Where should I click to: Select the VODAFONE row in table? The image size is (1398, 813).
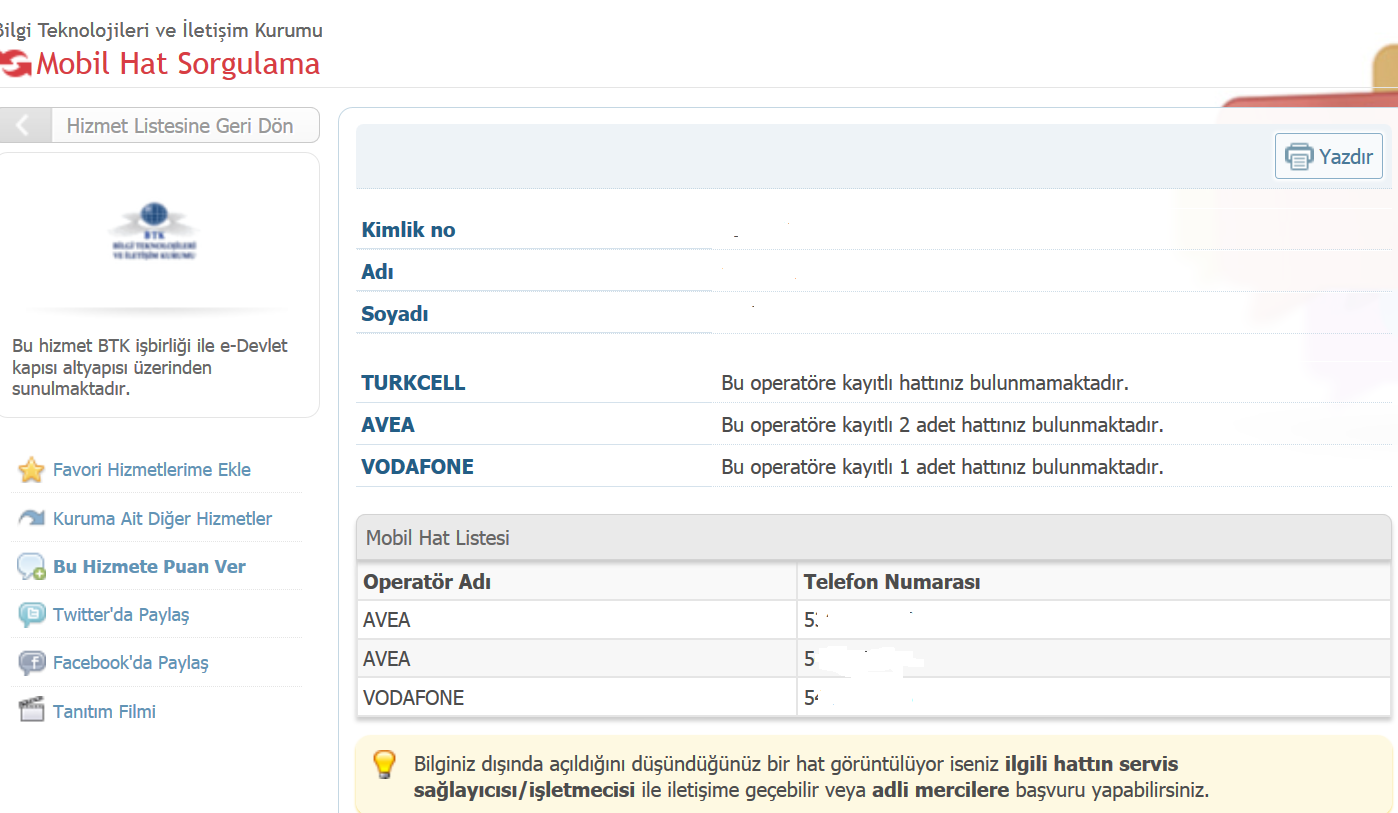click(873, 698)
